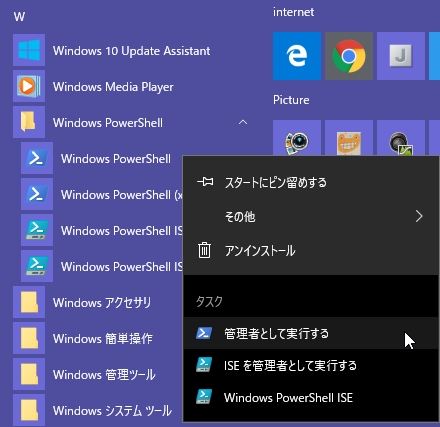Viewport: 440px width, 427px height.
Task: Click the Windows PowerShell (x86) app icon
Action: coord(37,194)
